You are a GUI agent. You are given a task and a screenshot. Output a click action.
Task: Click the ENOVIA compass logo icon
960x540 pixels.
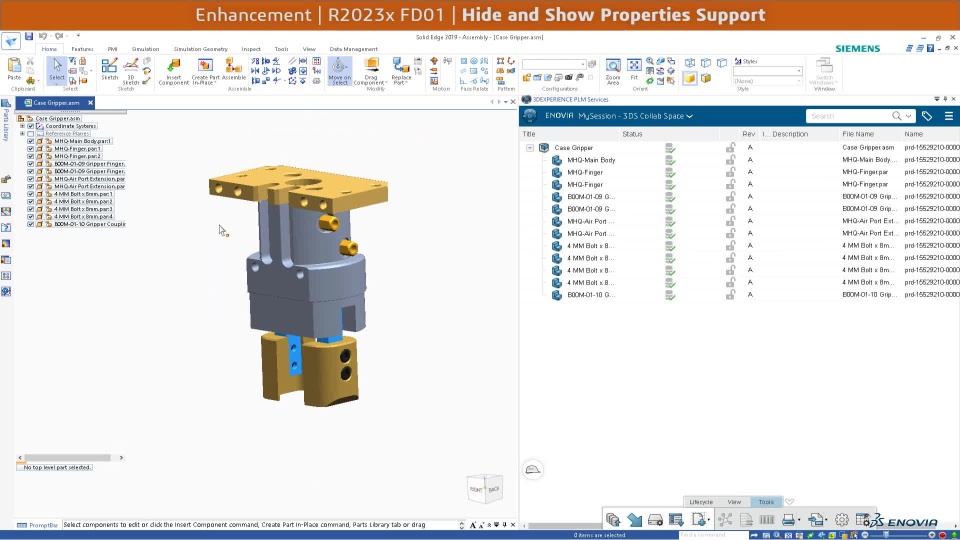pyautogui.click(x=530, y=116)
